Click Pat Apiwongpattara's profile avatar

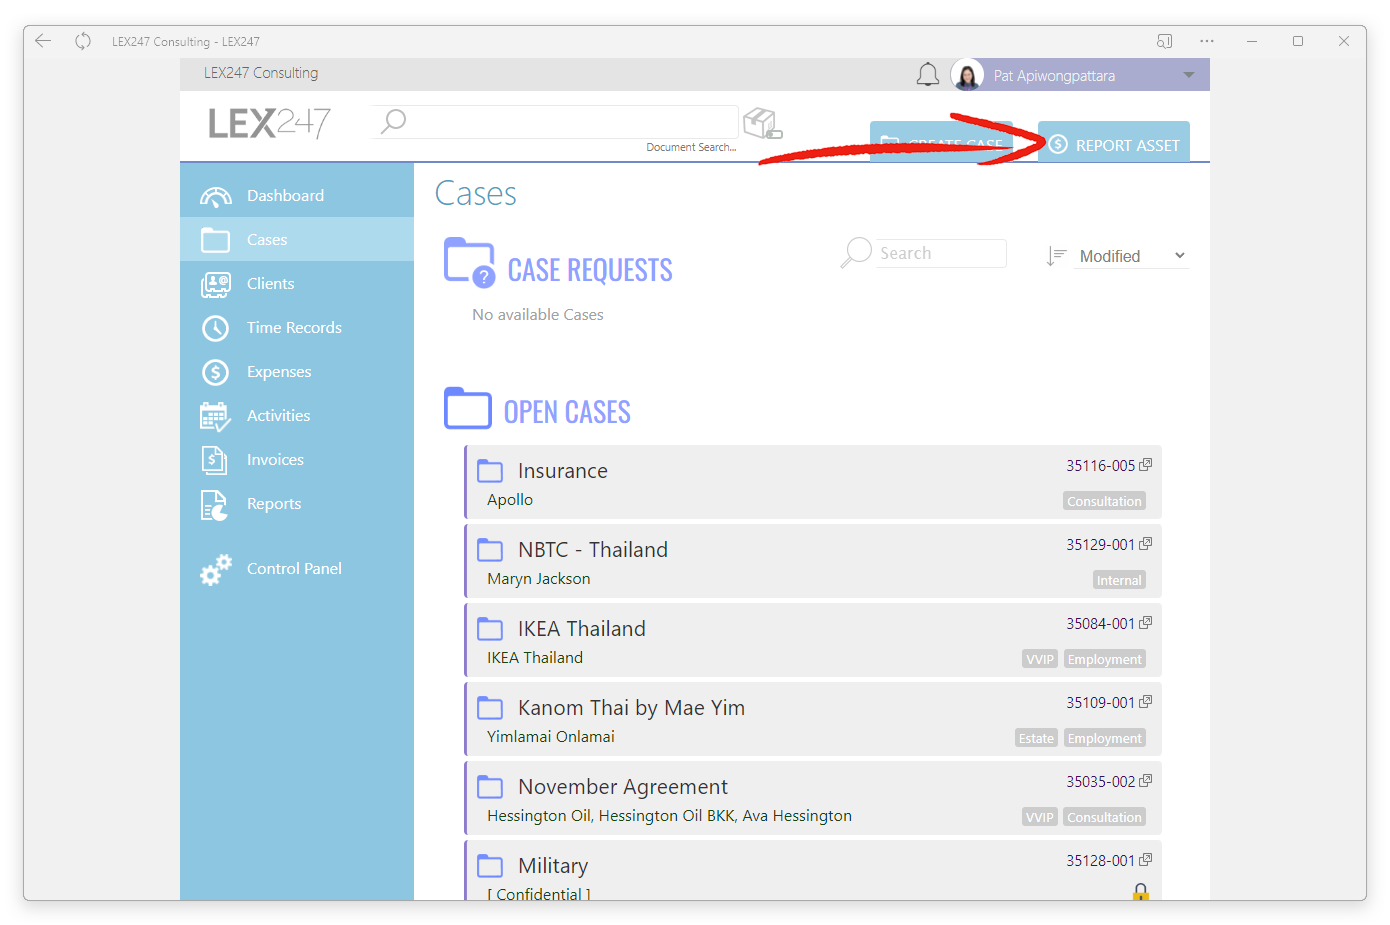click(967, 75)
